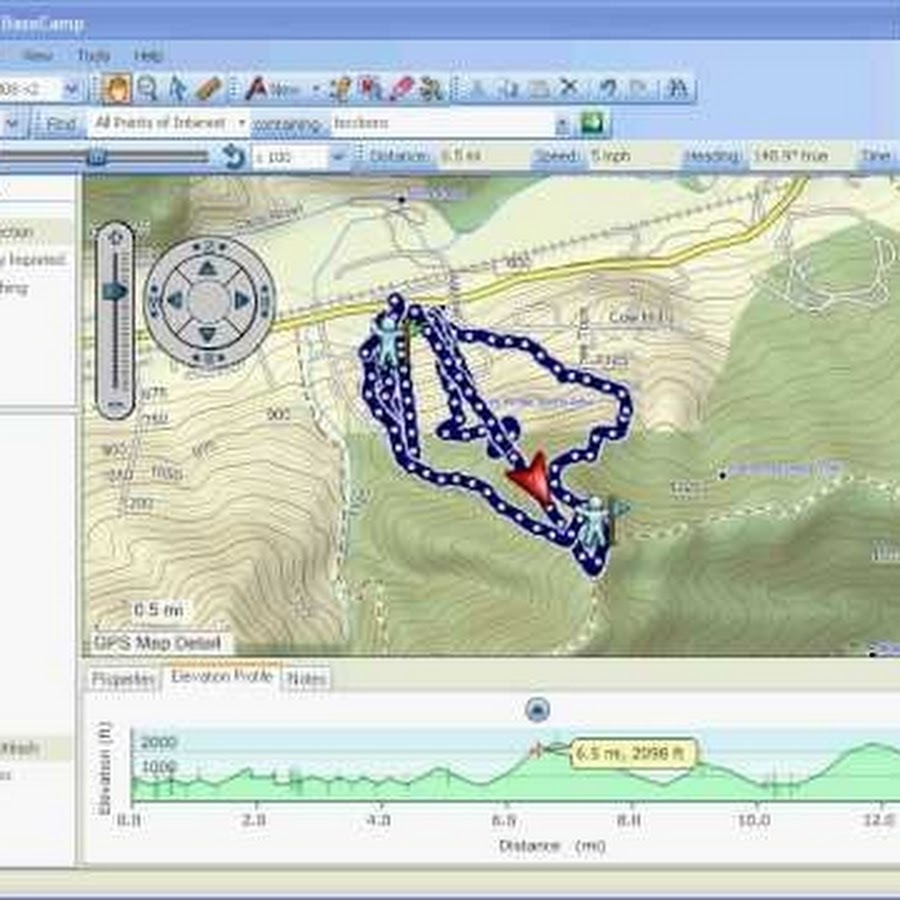The image size is (900, 900).
Task: Select the Measure ruler tool
Action: [x=208, y=89]
